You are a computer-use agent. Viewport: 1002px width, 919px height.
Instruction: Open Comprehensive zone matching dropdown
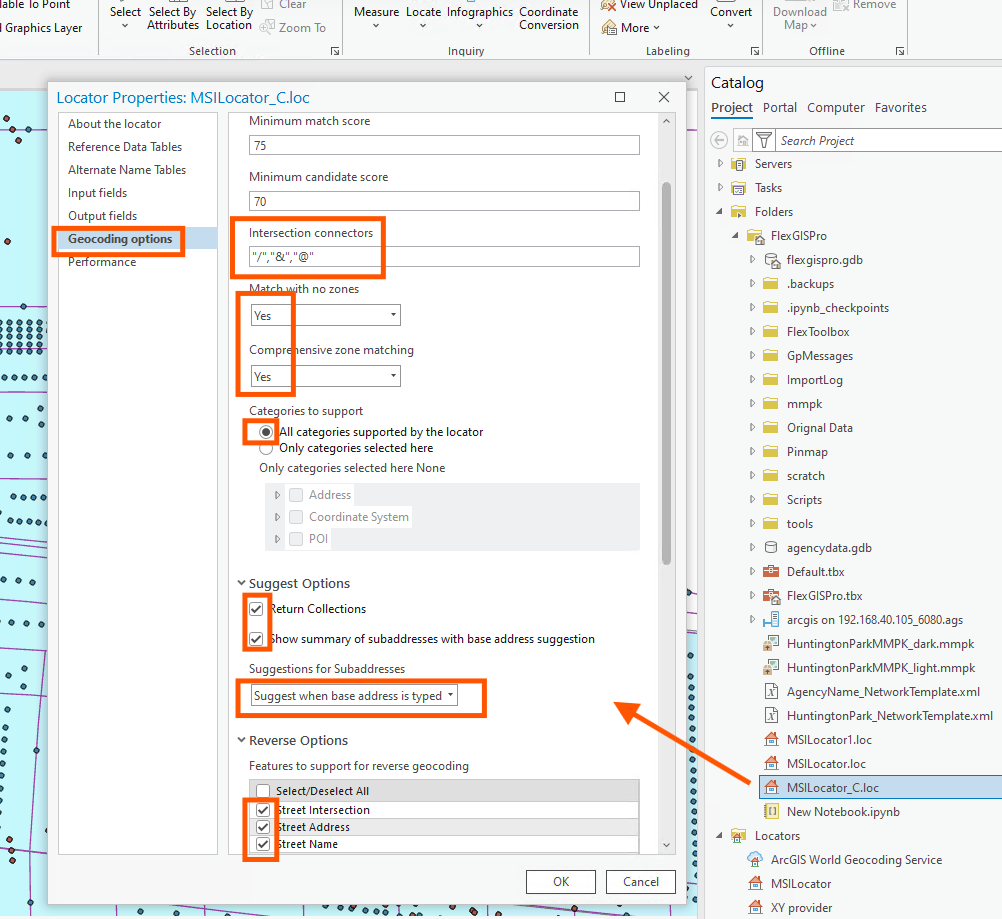click(x=326, y=376)
